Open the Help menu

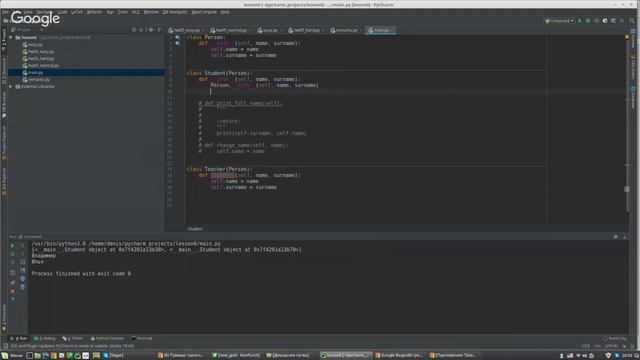coord(225,12)
